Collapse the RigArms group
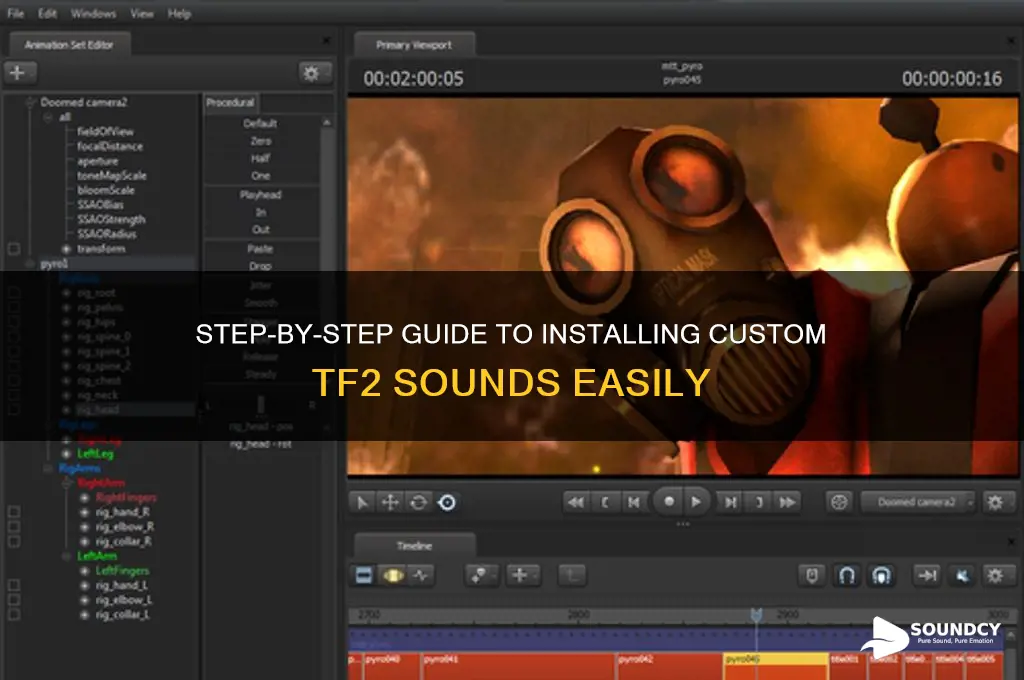The image size is (1024, 680). point(48,468)
